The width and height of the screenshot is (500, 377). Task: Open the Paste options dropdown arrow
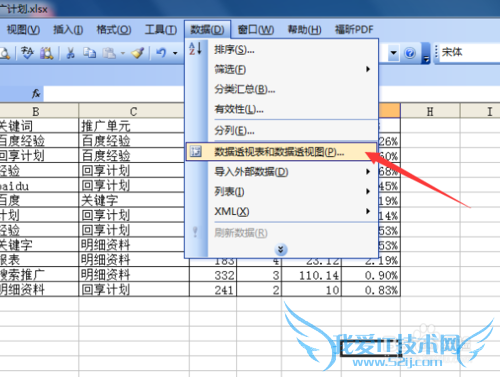[122, 53]
